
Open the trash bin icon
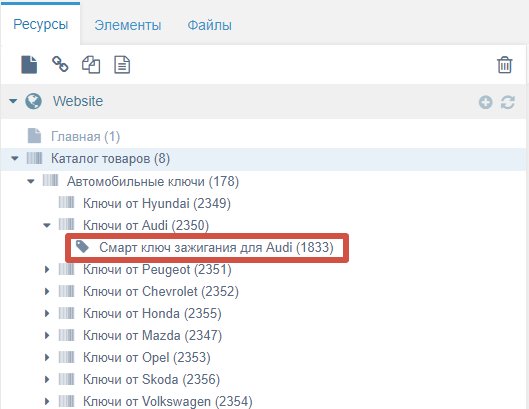[505, 64]
